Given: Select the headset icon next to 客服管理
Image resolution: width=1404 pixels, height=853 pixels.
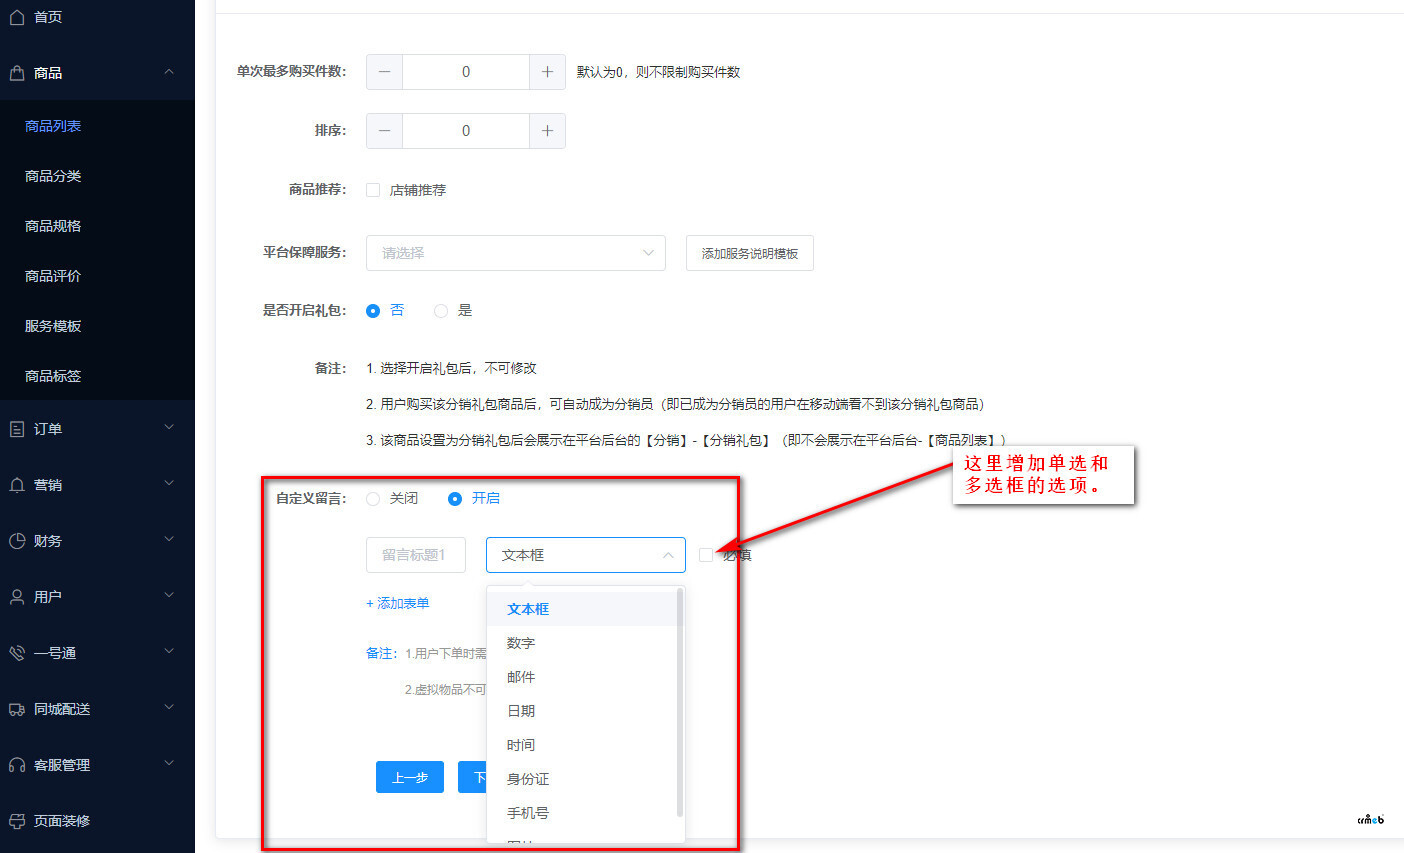Looking at the screenshot, I should pyautogui.click(x=16, y=764).
